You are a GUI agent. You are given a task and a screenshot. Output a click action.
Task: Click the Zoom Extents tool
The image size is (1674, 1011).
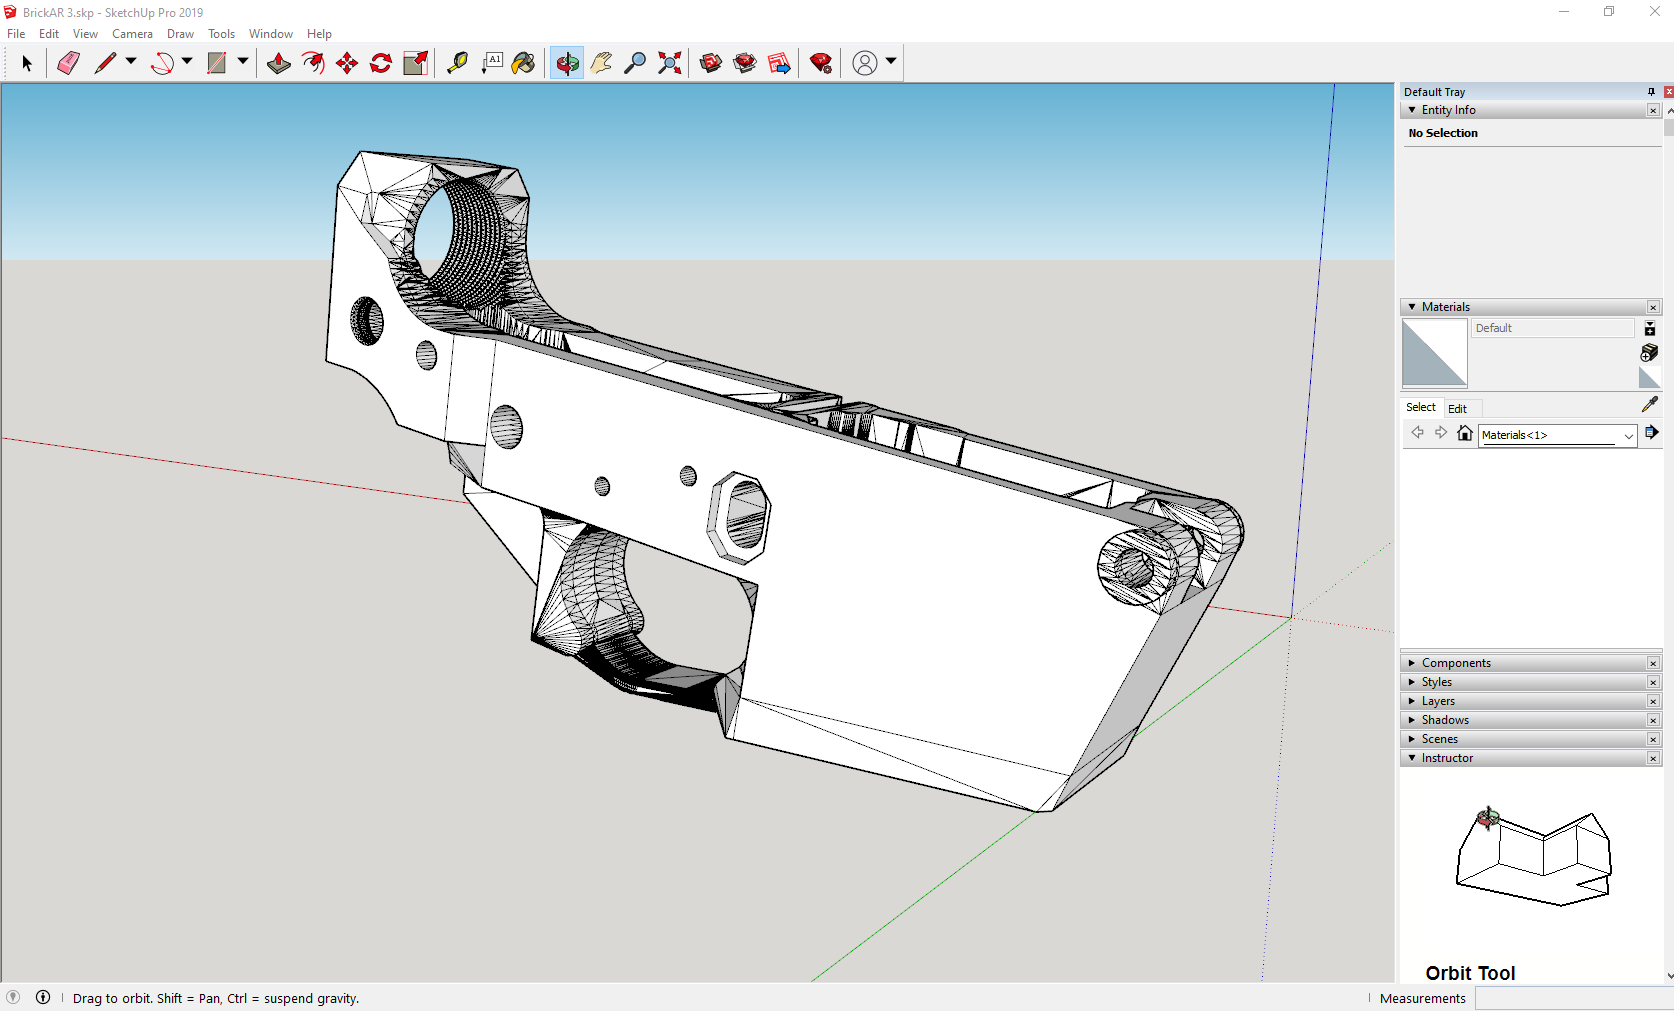(670, 63)
